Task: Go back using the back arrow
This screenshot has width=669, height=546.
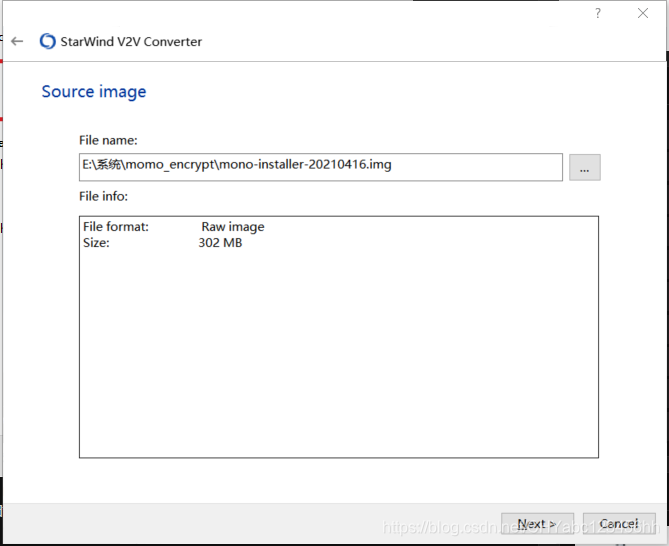Action: click(17, 41)
